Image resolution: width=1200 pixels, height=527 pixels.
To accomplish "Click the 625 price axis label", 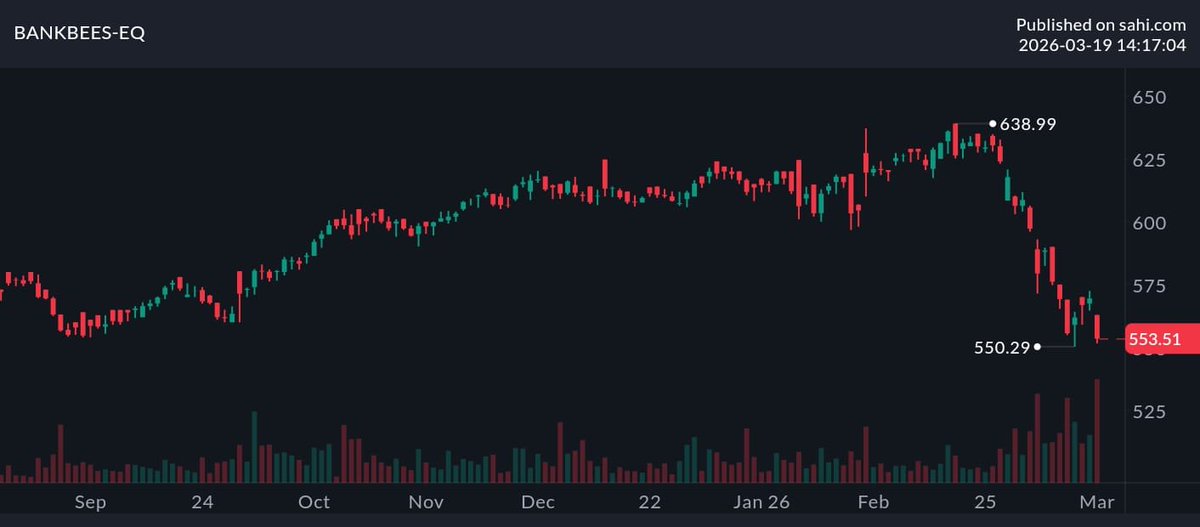I will click(1148, 160).
